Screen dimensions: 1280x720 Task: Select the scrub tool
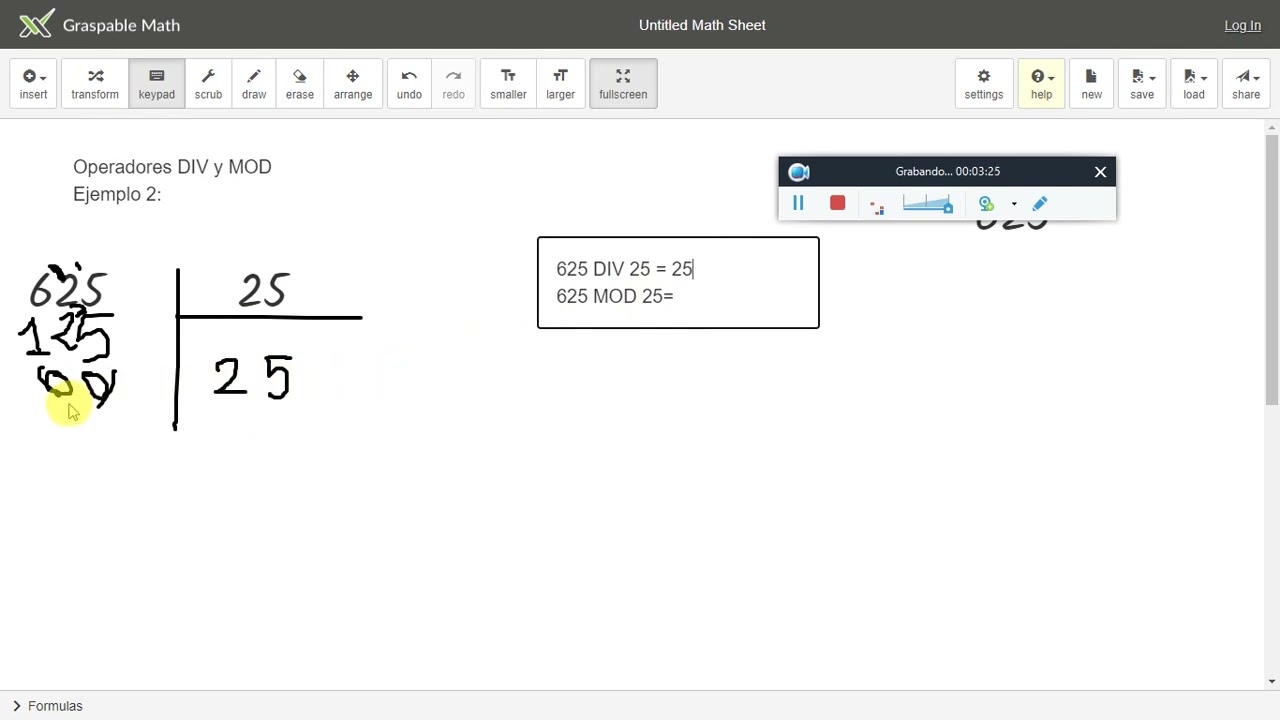click(208, 84)
